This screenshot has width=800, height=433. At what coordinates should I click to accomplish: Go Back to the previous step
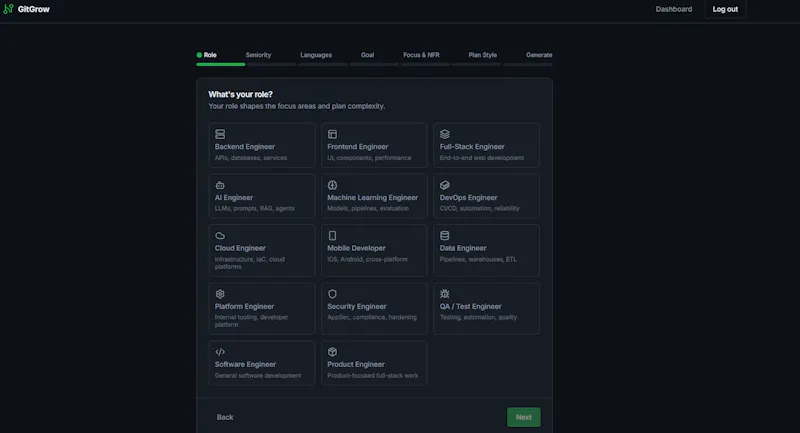click(x=224, y=417)
